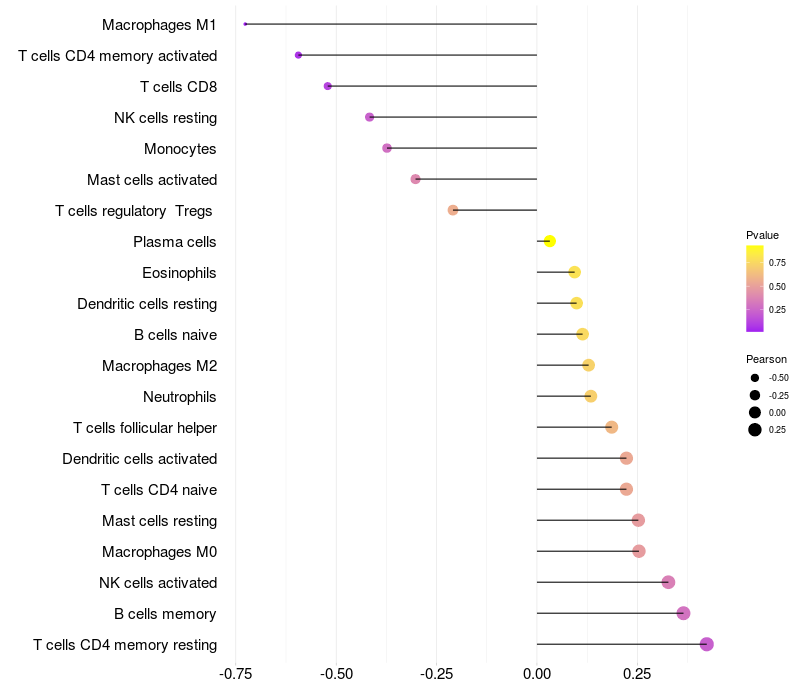Image resolution: width=800 pixels, height=700 pixels.
Task: Click the 0.00 Pearson legend circle
Action: 755,412
